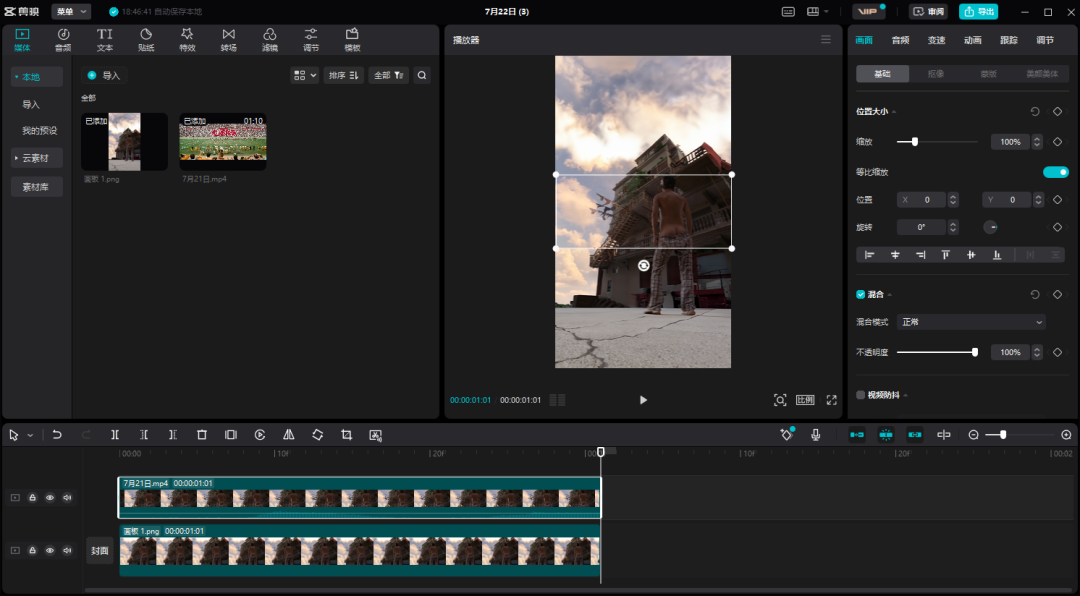1080x596 pixels.
Task: Add a keyframe for 缩放 scale
Action: point(1057,142)
